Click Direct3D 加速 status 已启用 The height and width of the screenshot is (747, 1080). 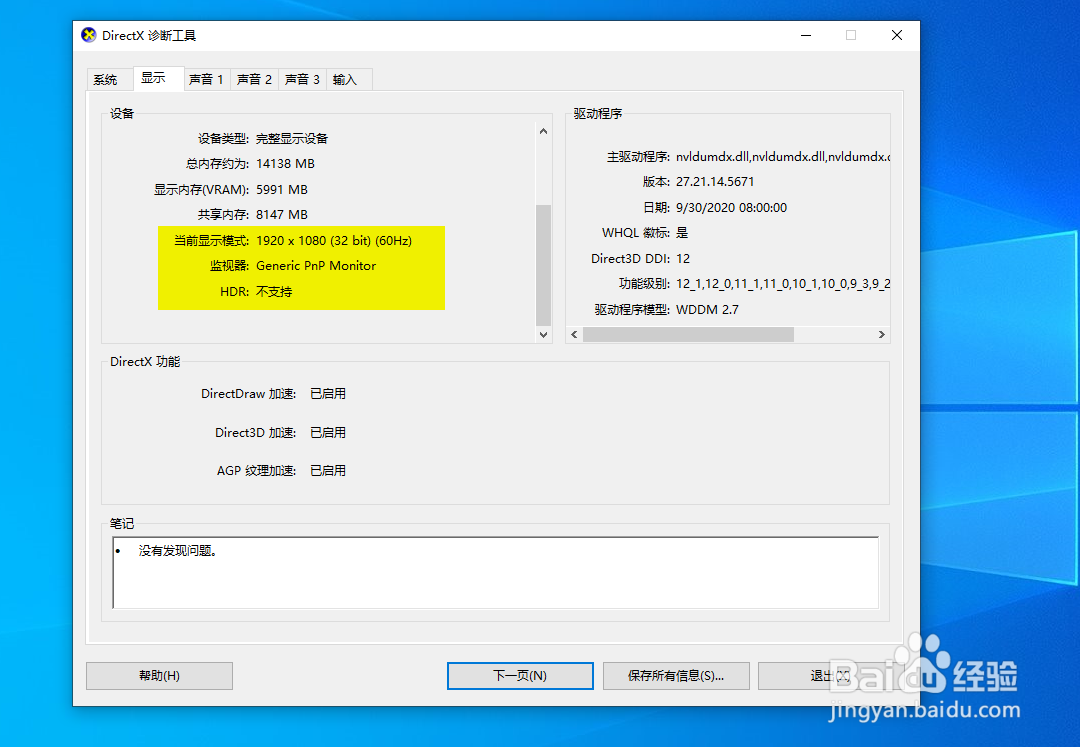[328, 433]
